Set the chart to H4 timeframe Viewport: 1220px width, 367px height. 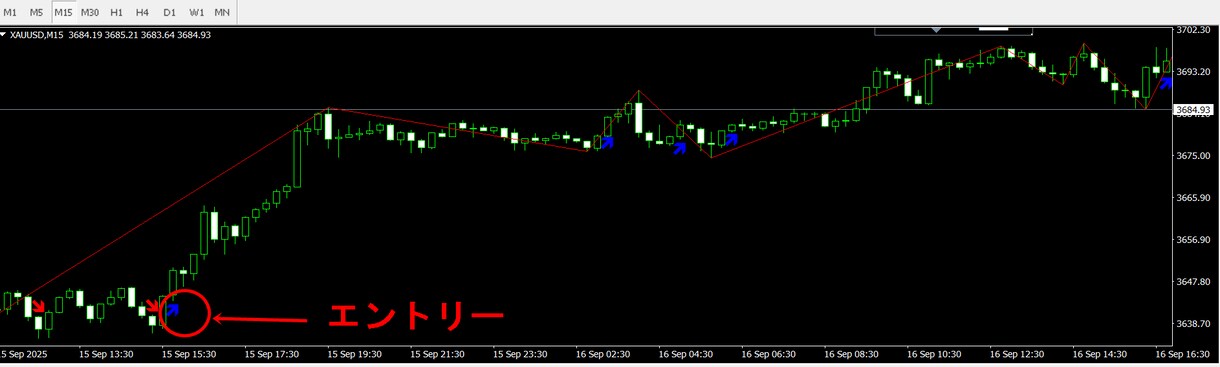pyautogui.click(x=143, y=12)
